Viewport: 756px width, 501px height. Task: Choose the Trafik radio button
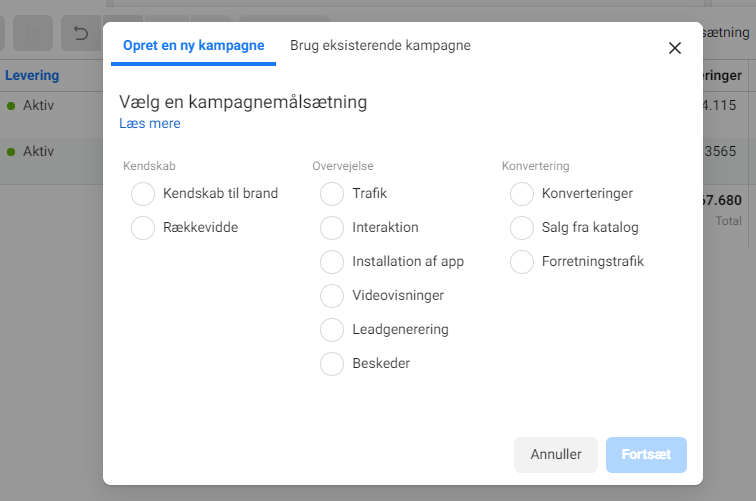coord(332,194)
